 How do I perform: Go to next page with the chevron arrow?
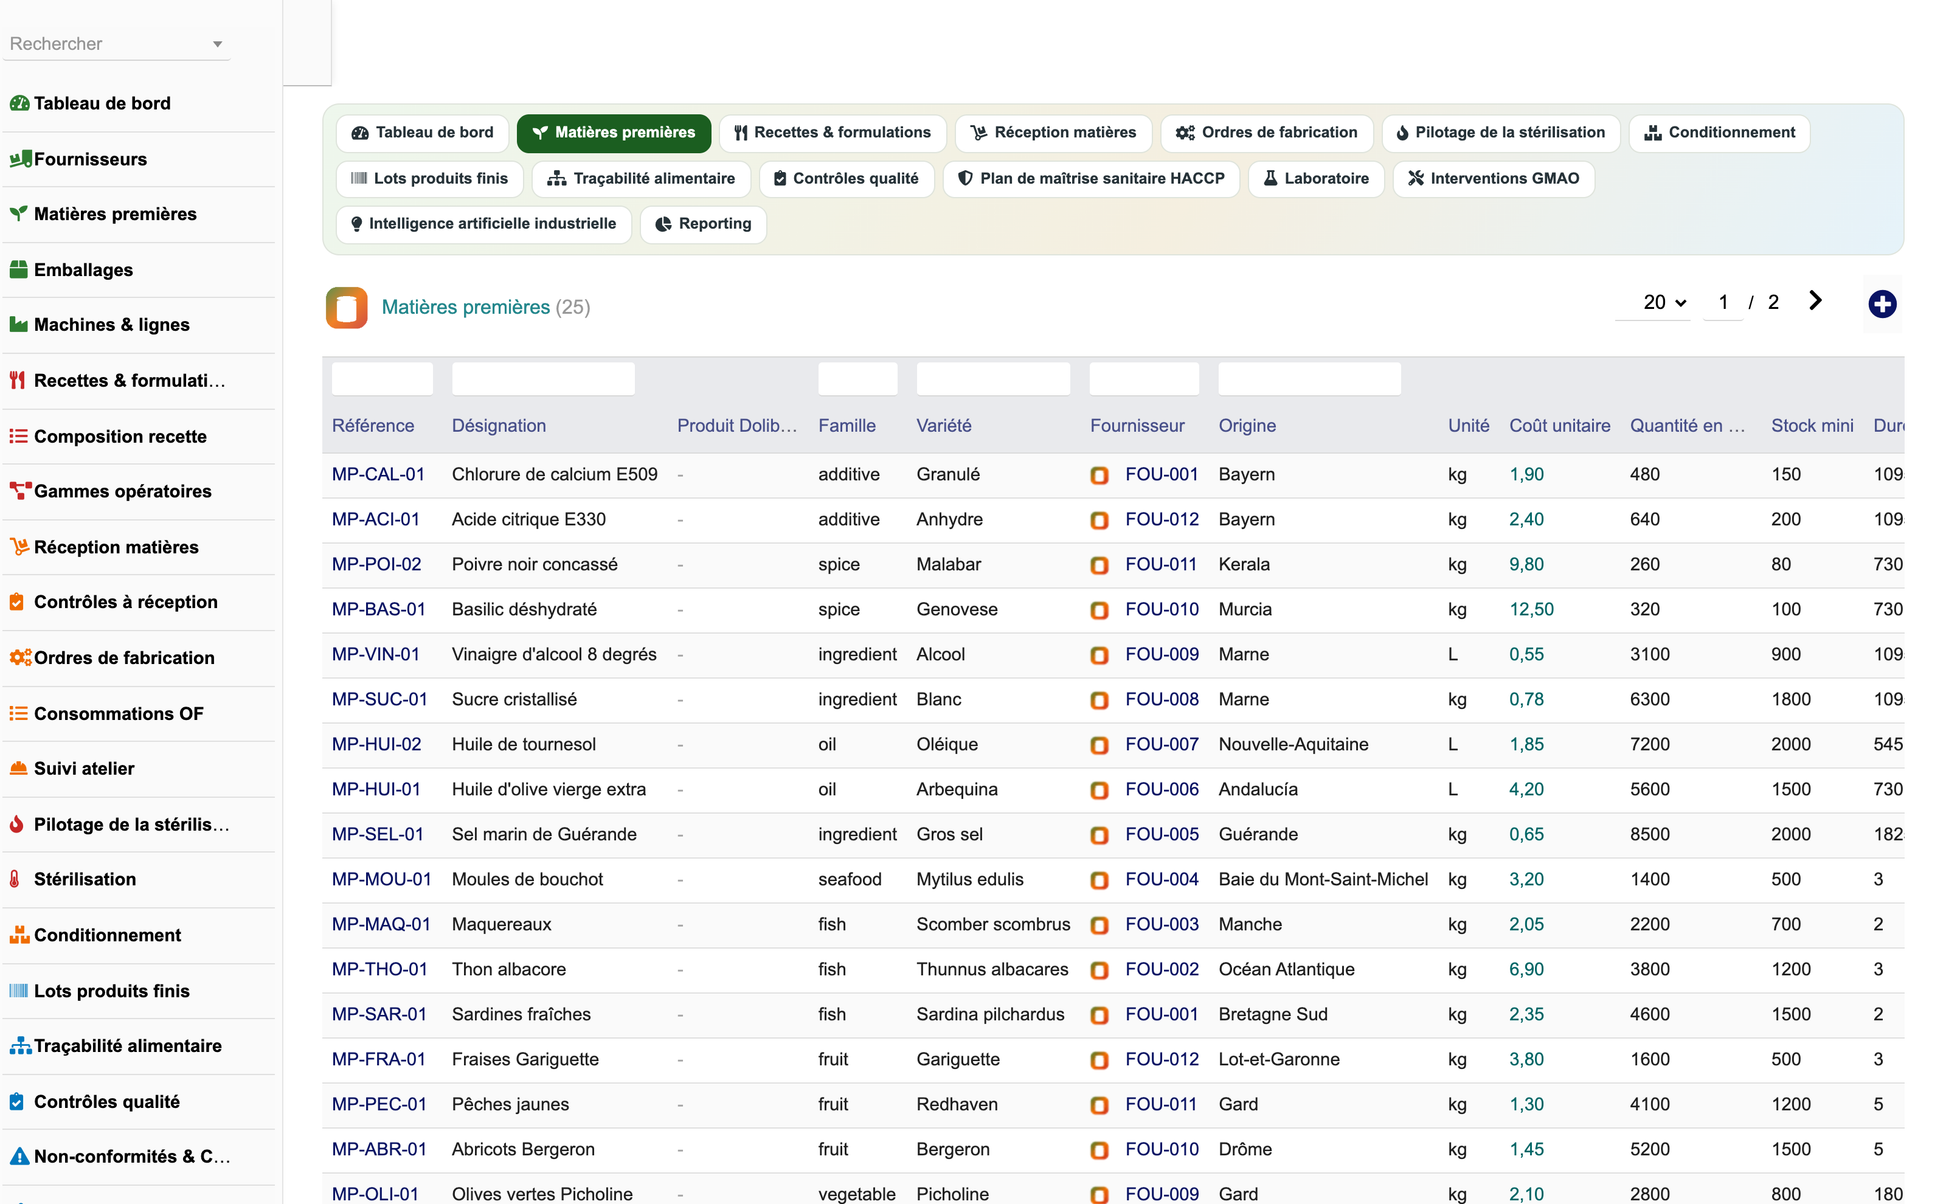coord(1815,301)
